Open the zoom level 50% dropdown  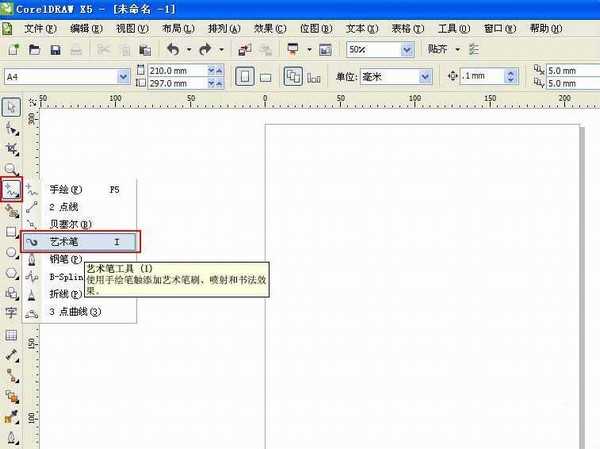[x=407, y=50]
